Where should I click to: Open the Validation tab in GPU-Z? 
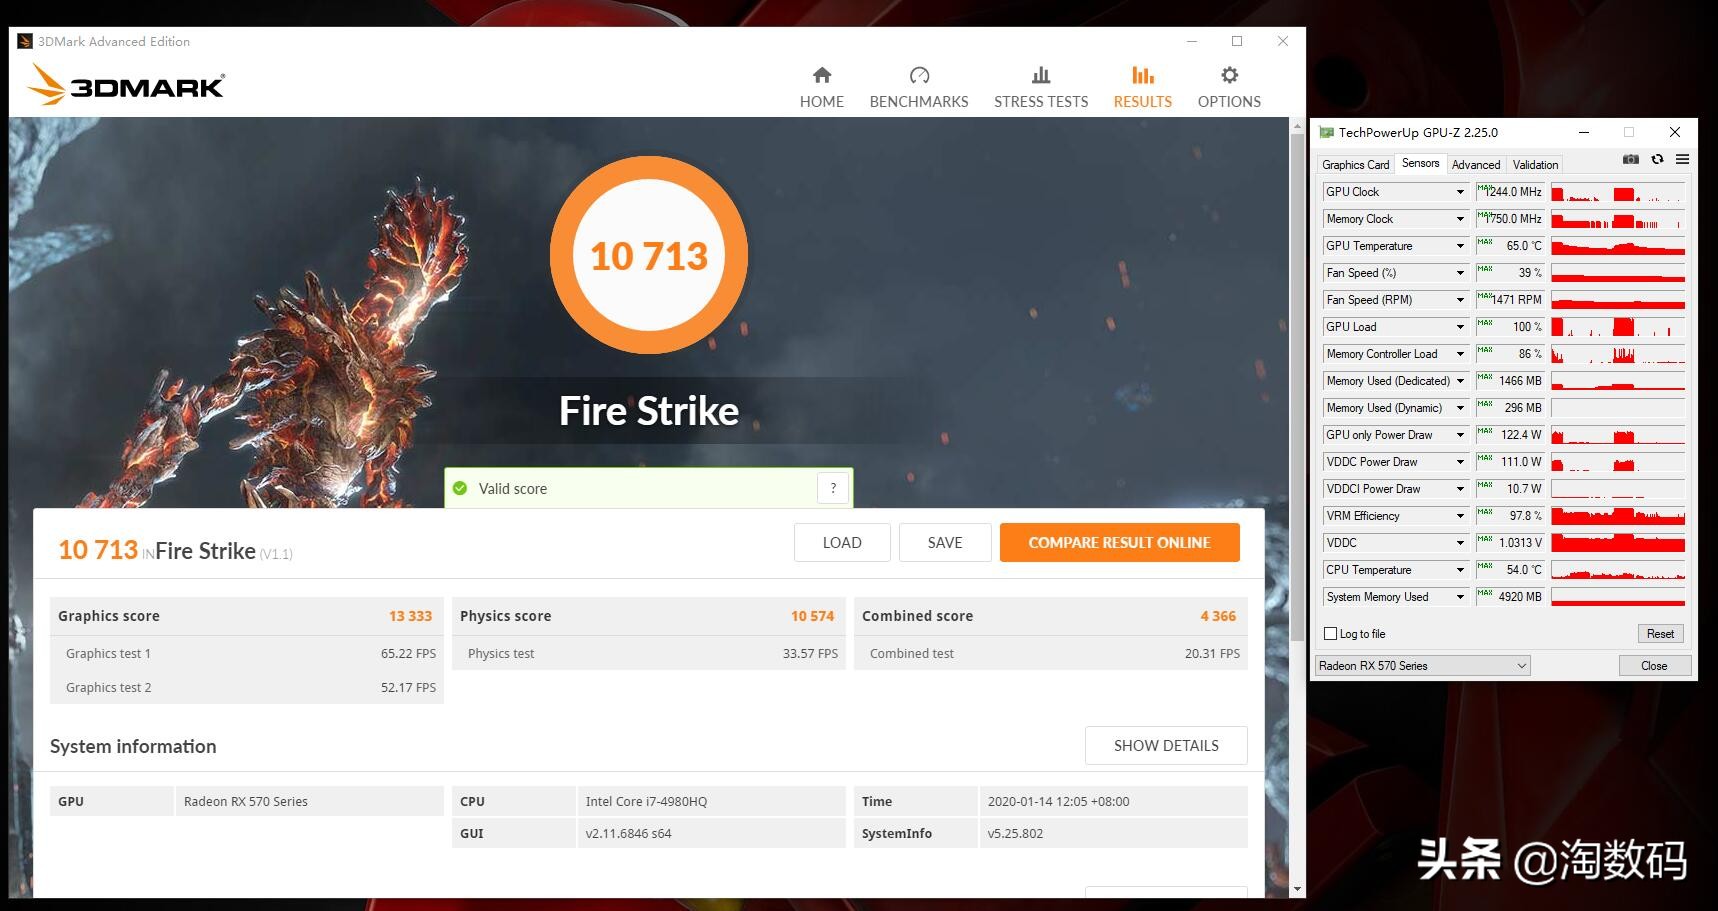1535,165
